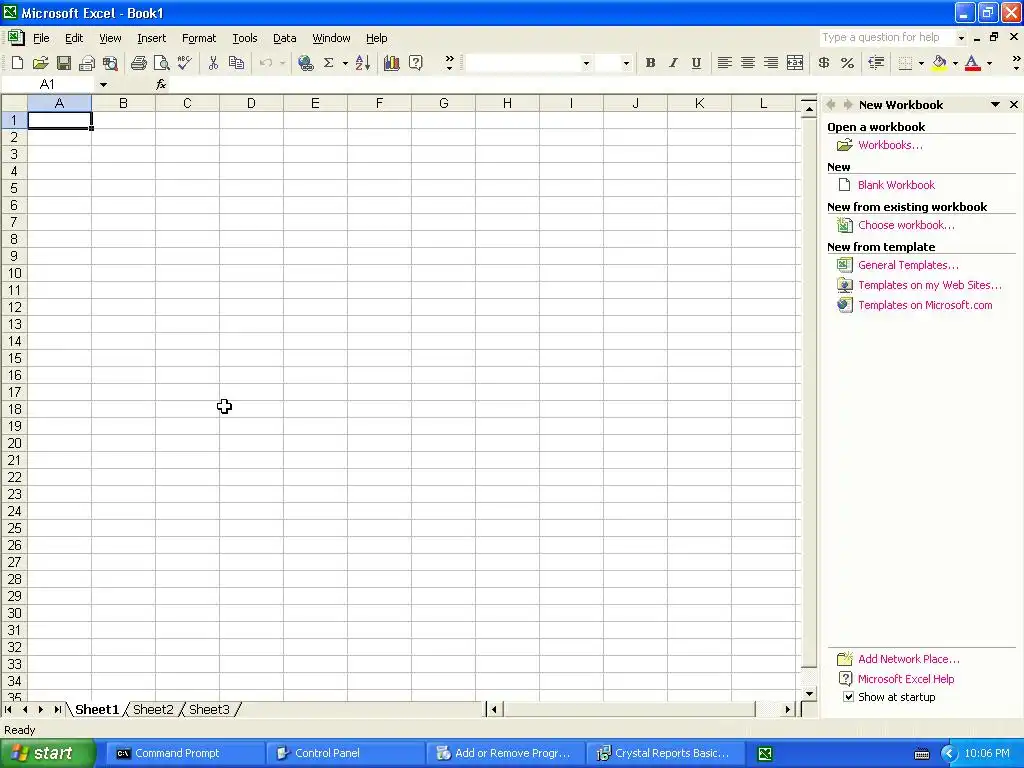
Task: Create a new blank workbook with toolbar icon
Action: 18,63
